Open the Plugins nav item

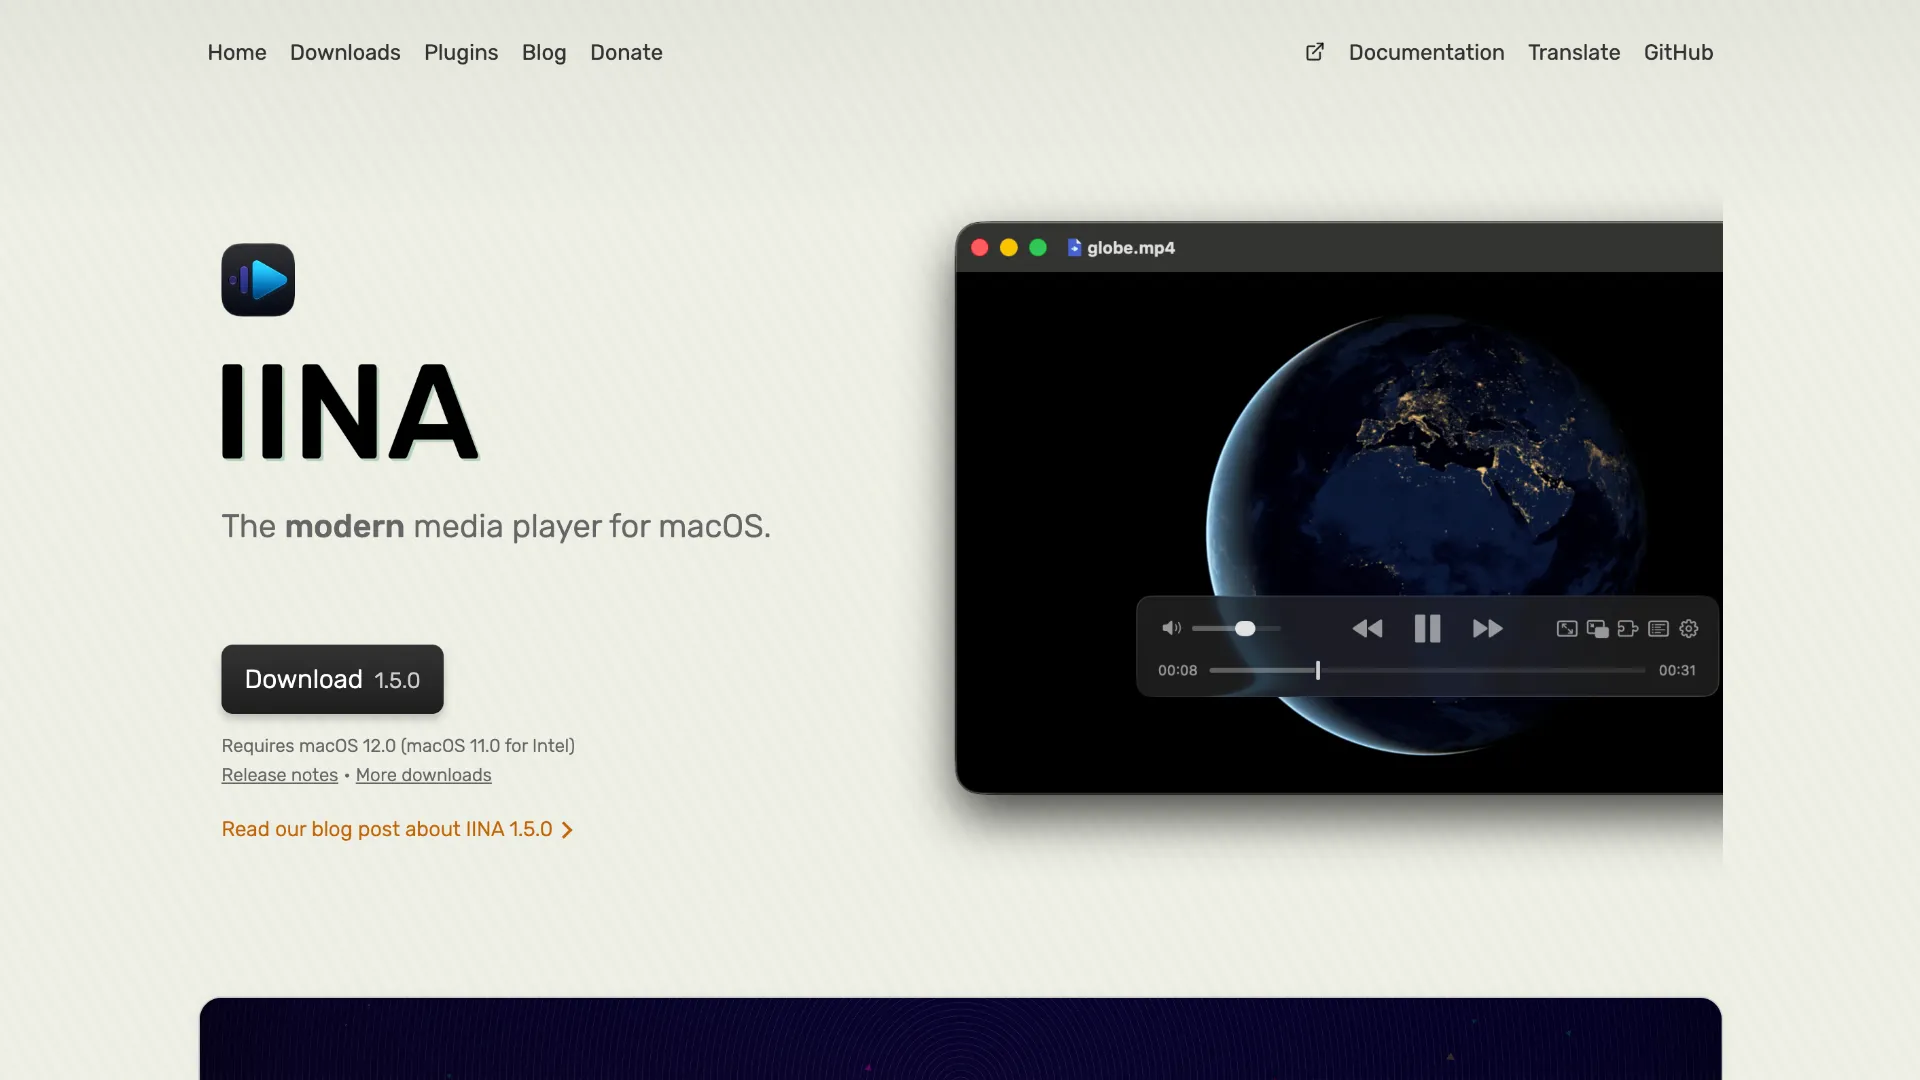pyautogui.click(x=461, y=52)
